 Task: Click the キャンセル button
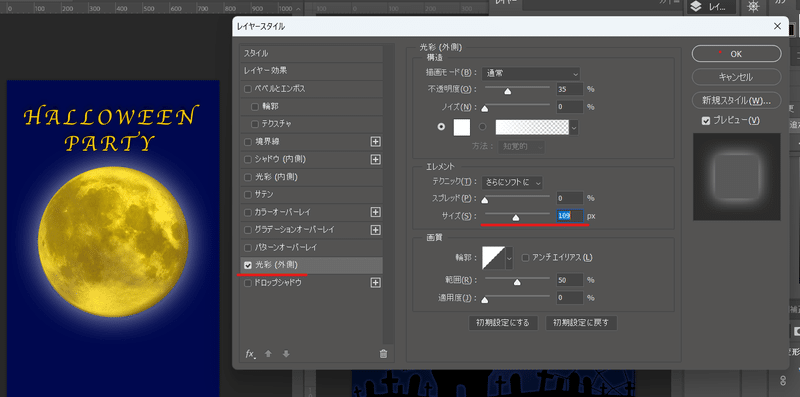736,77
